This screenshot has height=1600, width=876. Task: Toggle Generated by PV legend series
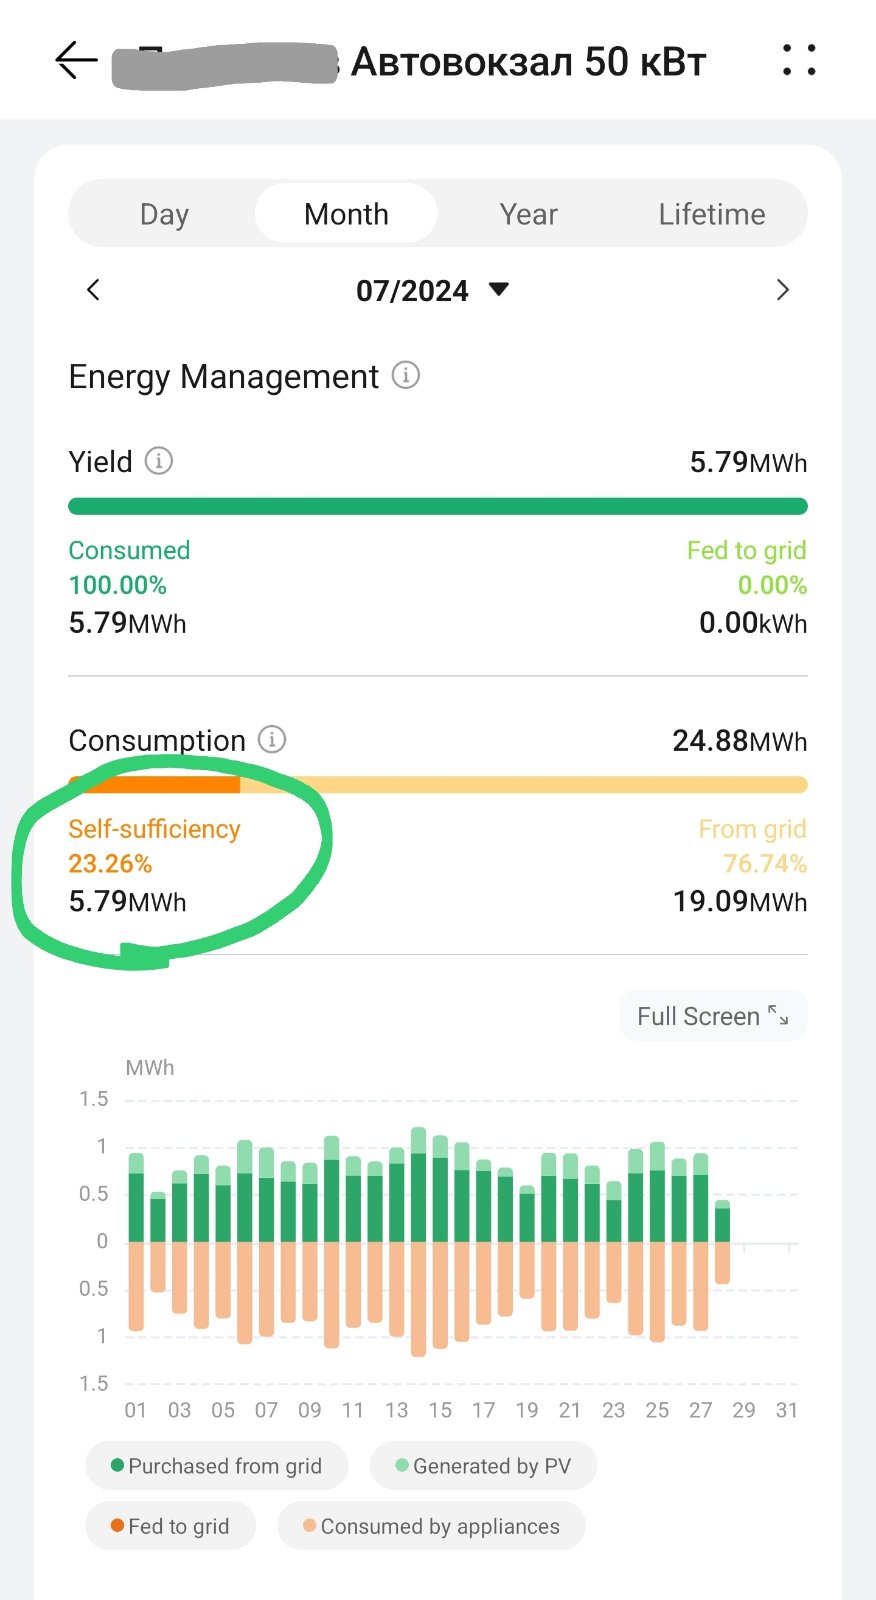pyautogui.click(x=483, y=1466)
